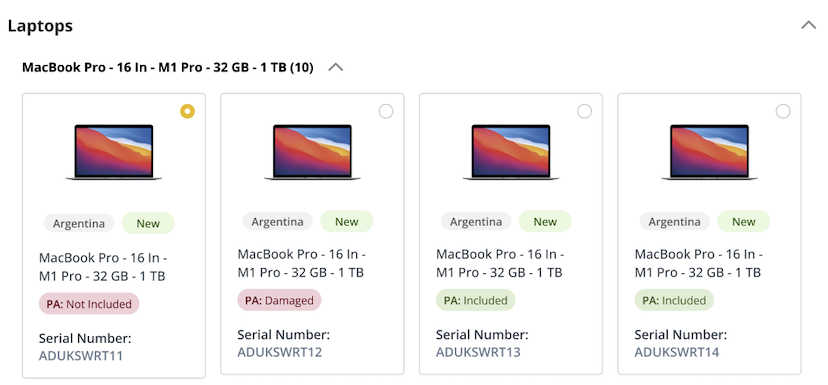Click the PA: Not Included badge
The height and width of the screenshot is (385, 828).
pyautogui.click(x=89, y=304)
